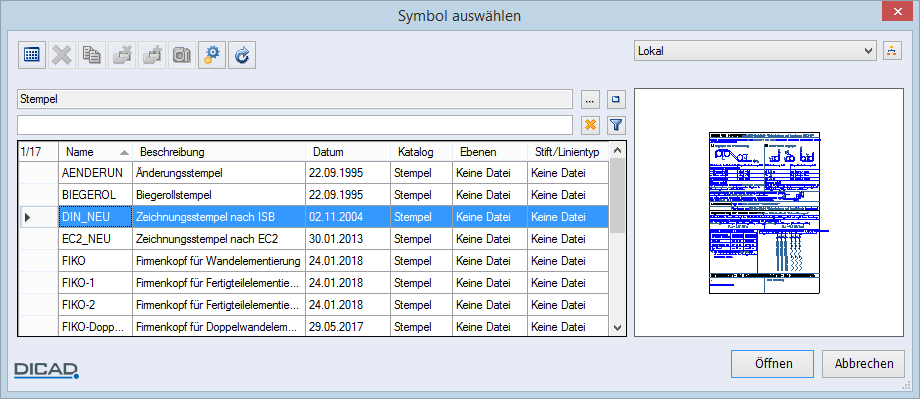Click the camera snapshot toolbar icon
920x399 pixels.
point(181,55)
